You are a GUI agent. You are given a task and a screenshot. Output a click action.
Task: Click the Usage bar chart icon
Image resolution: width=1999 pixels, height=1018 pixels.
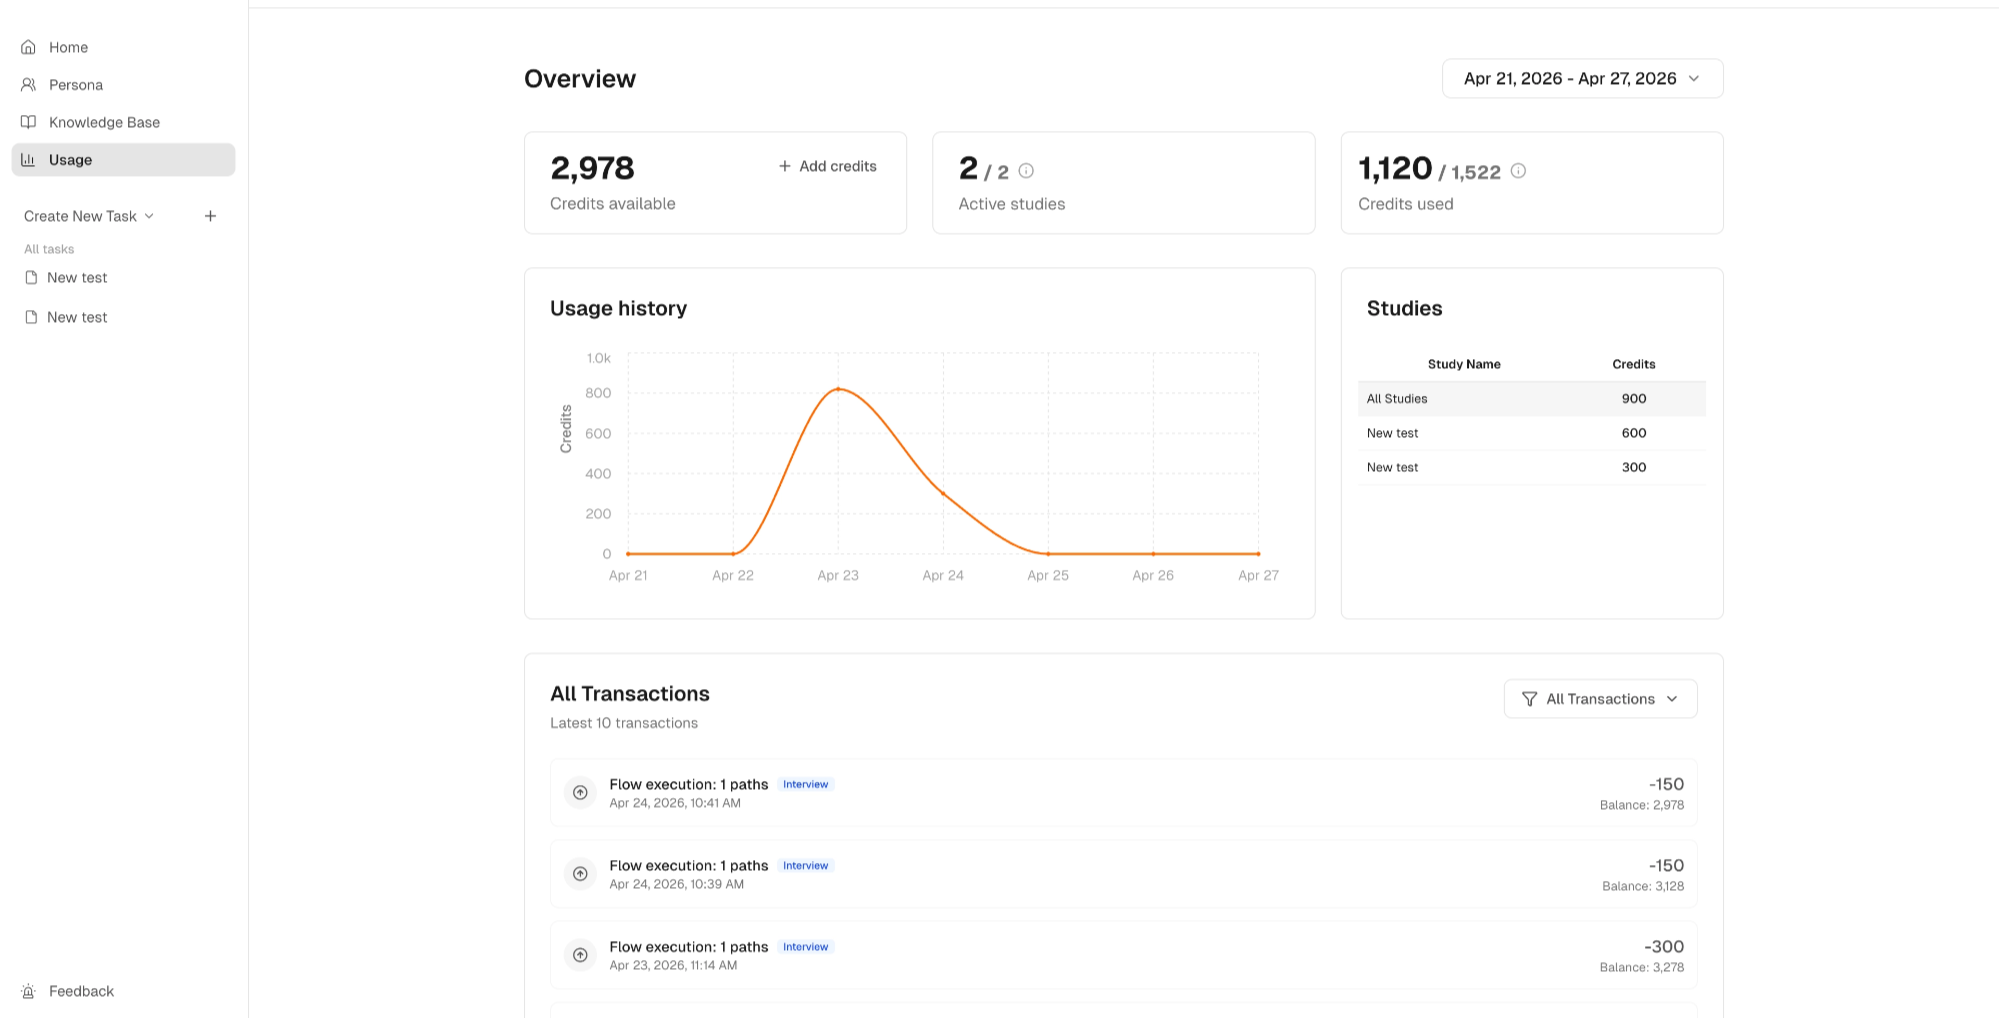[29, 160]
